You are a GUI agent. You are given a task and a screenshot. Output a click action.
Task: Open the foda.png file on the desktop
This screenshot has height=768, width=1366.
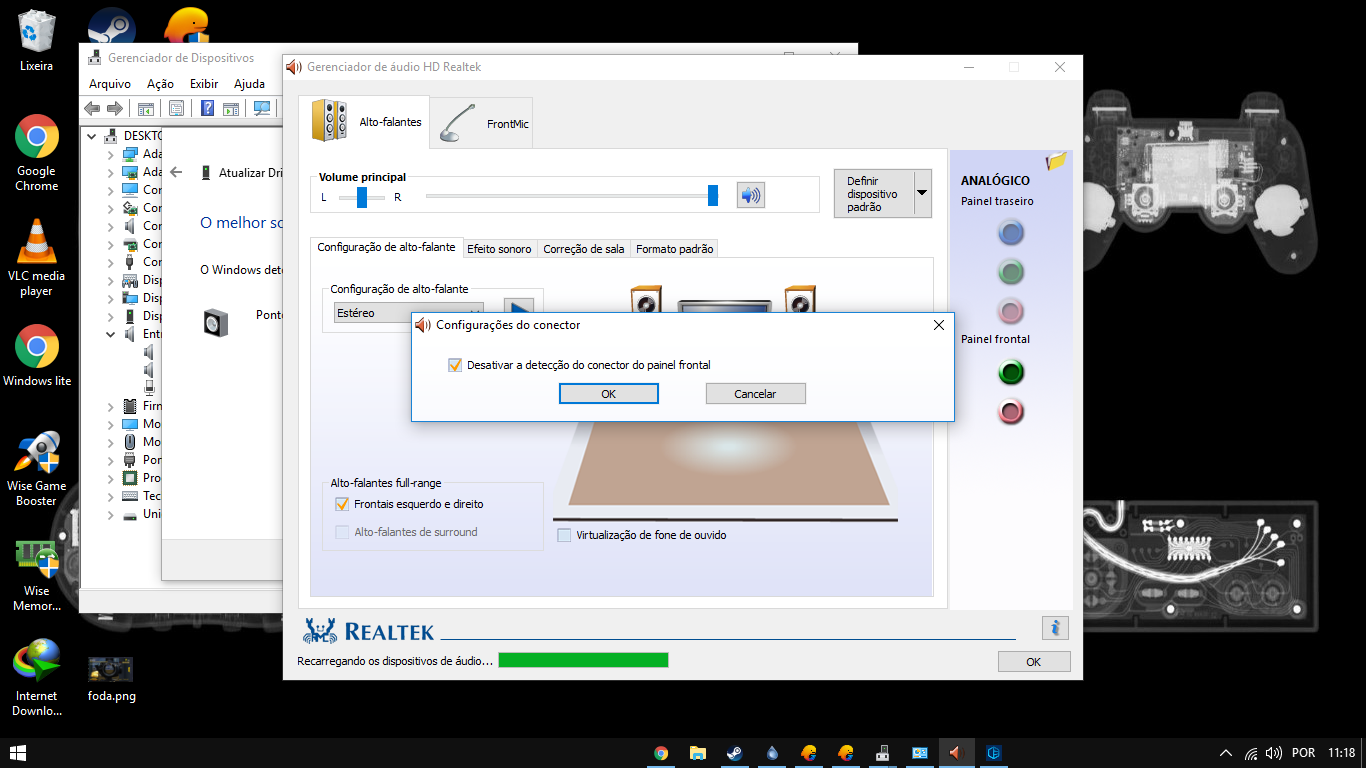pos(111,678)
